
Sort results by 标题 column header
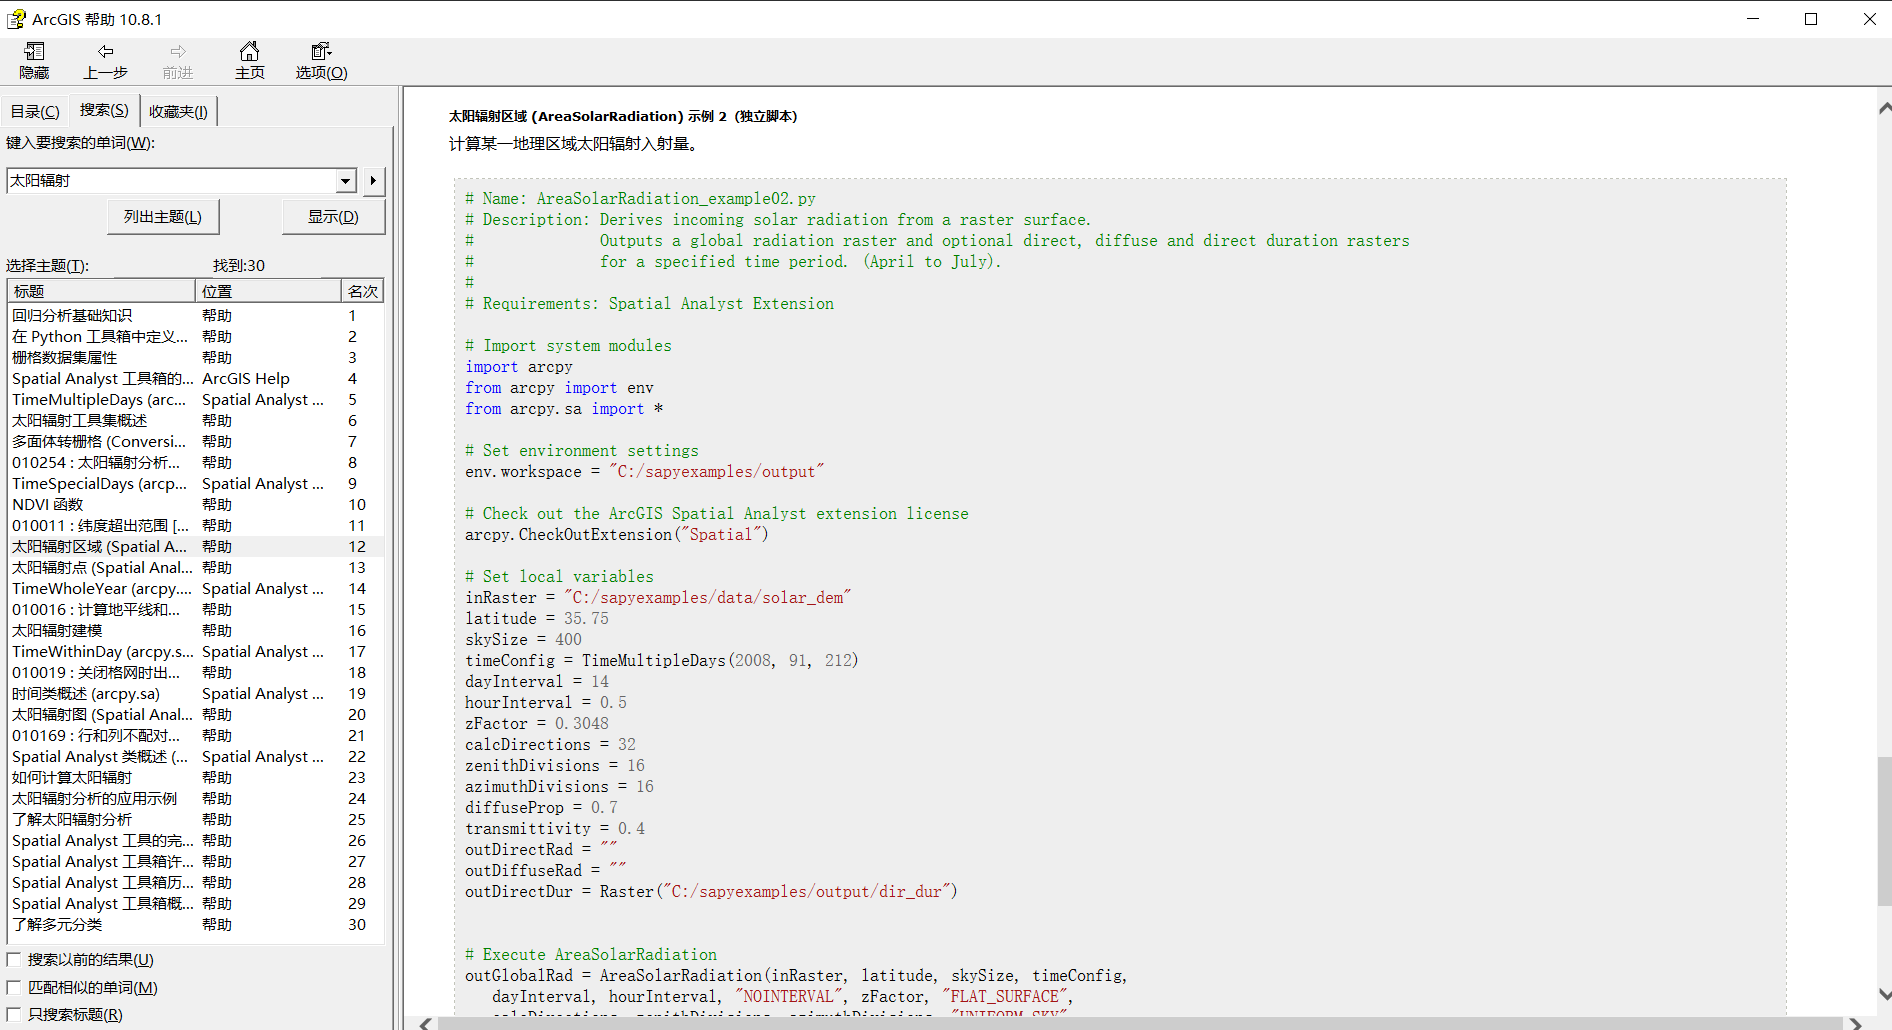click(x=101, y=291)
